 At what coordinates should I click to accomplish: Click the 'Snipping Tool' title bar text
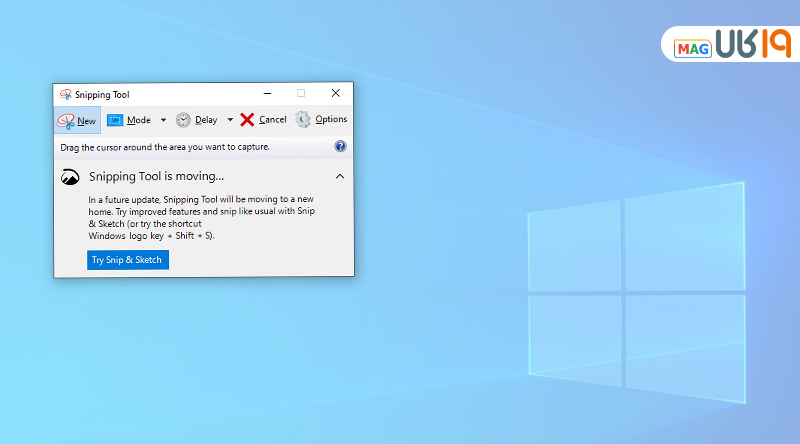pos(105,94)
